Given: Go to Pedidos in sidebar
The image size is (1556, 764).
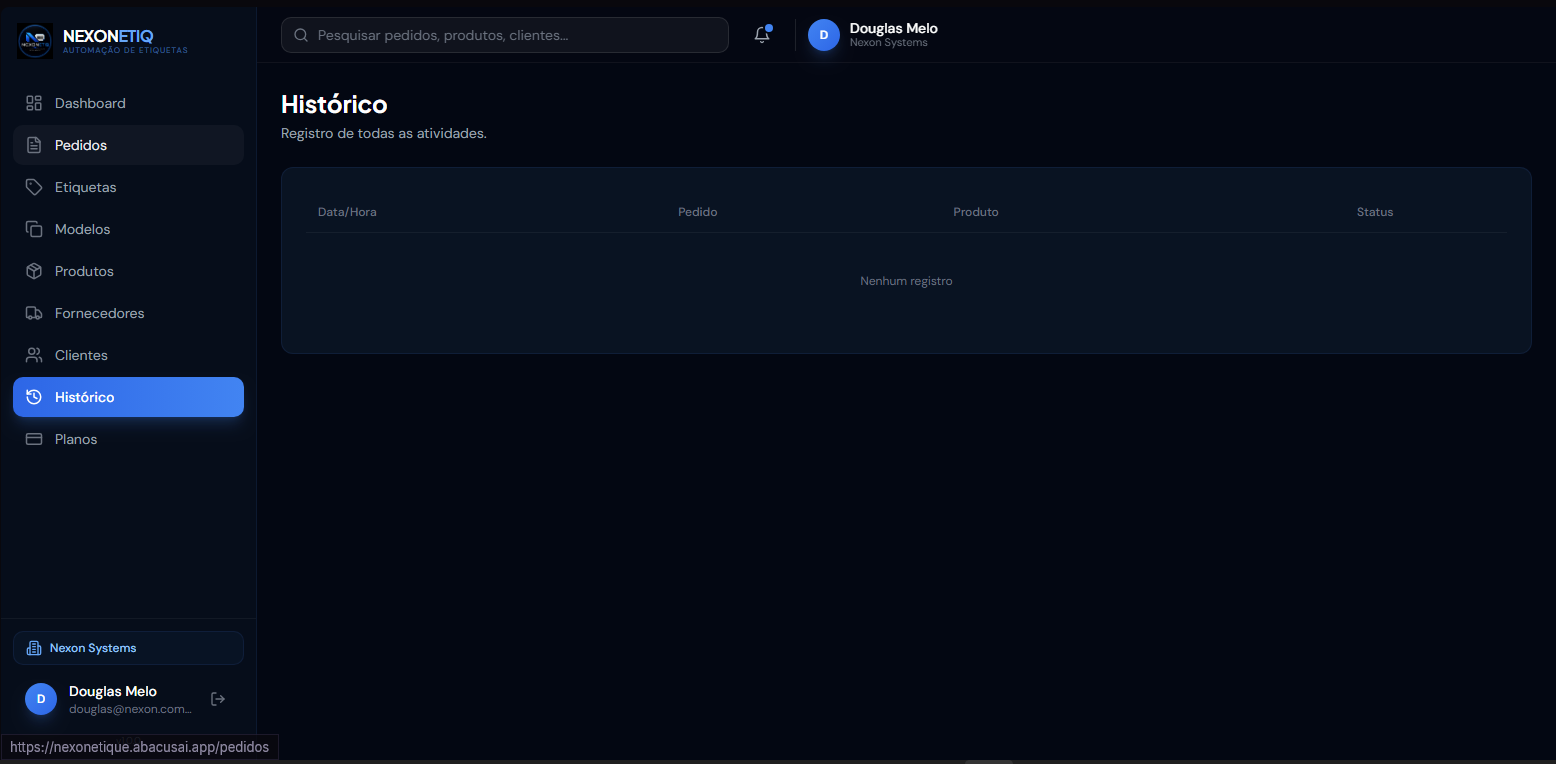Looking at the screenshot, I should tap(128, 145).
